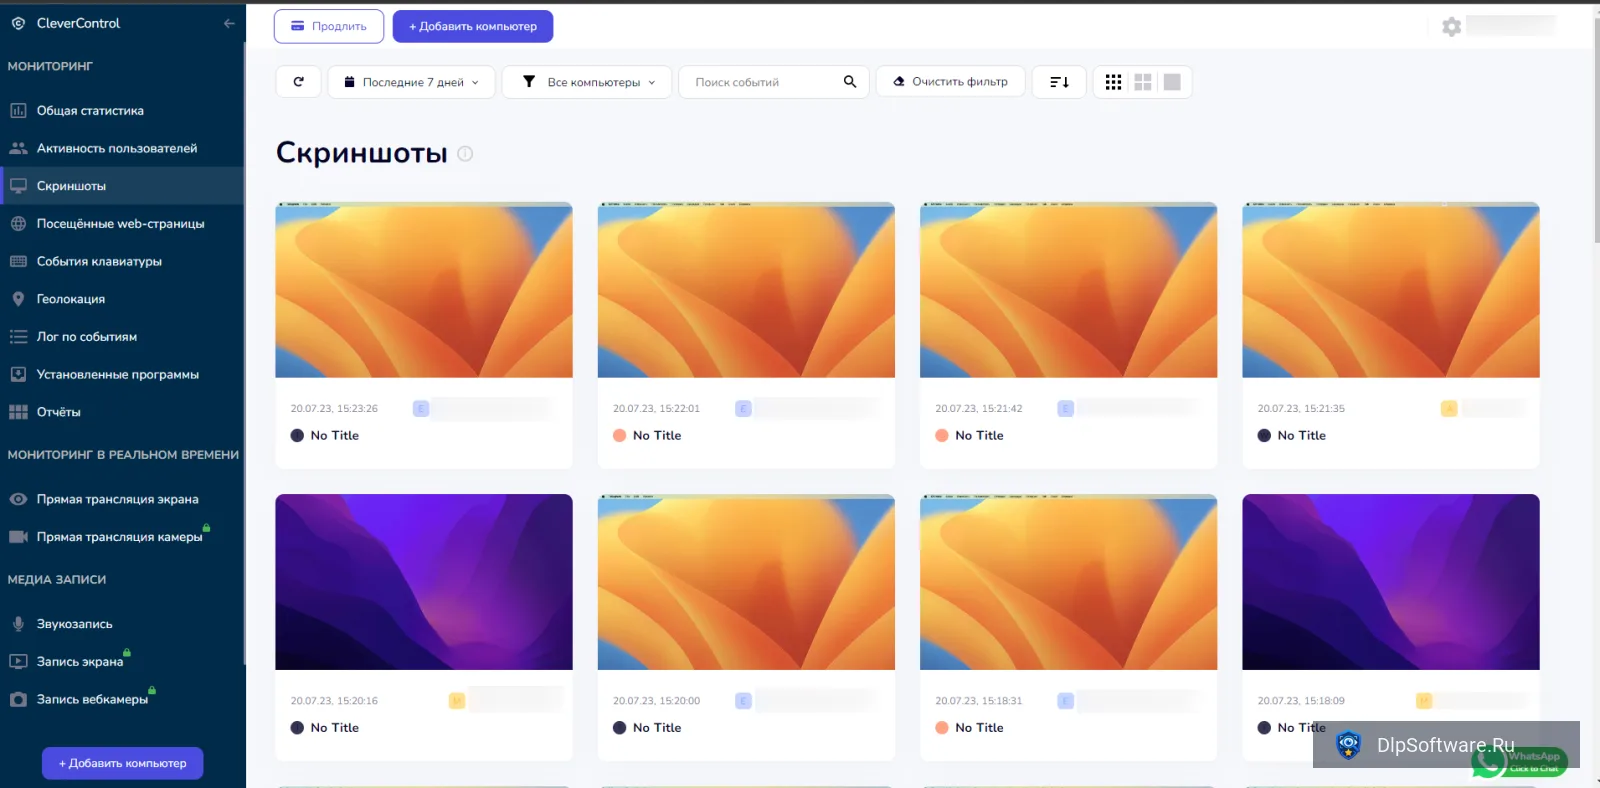This screenshot has width=1600, height=788.
Task: Open settings via the gear icon
Action: click(1451, 27)
